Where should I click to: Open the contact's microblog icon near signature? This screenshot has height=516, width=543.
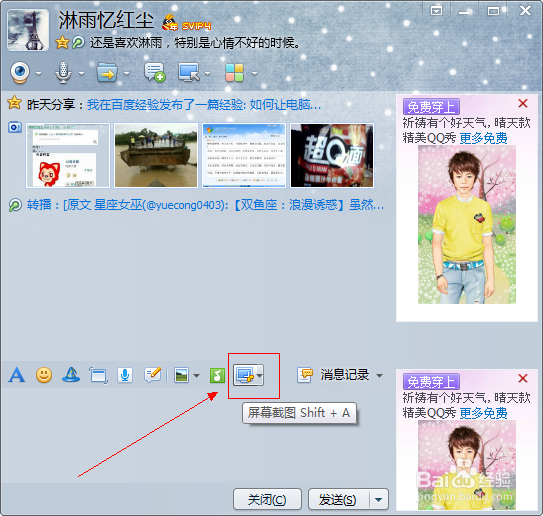(x=78, y=43)
